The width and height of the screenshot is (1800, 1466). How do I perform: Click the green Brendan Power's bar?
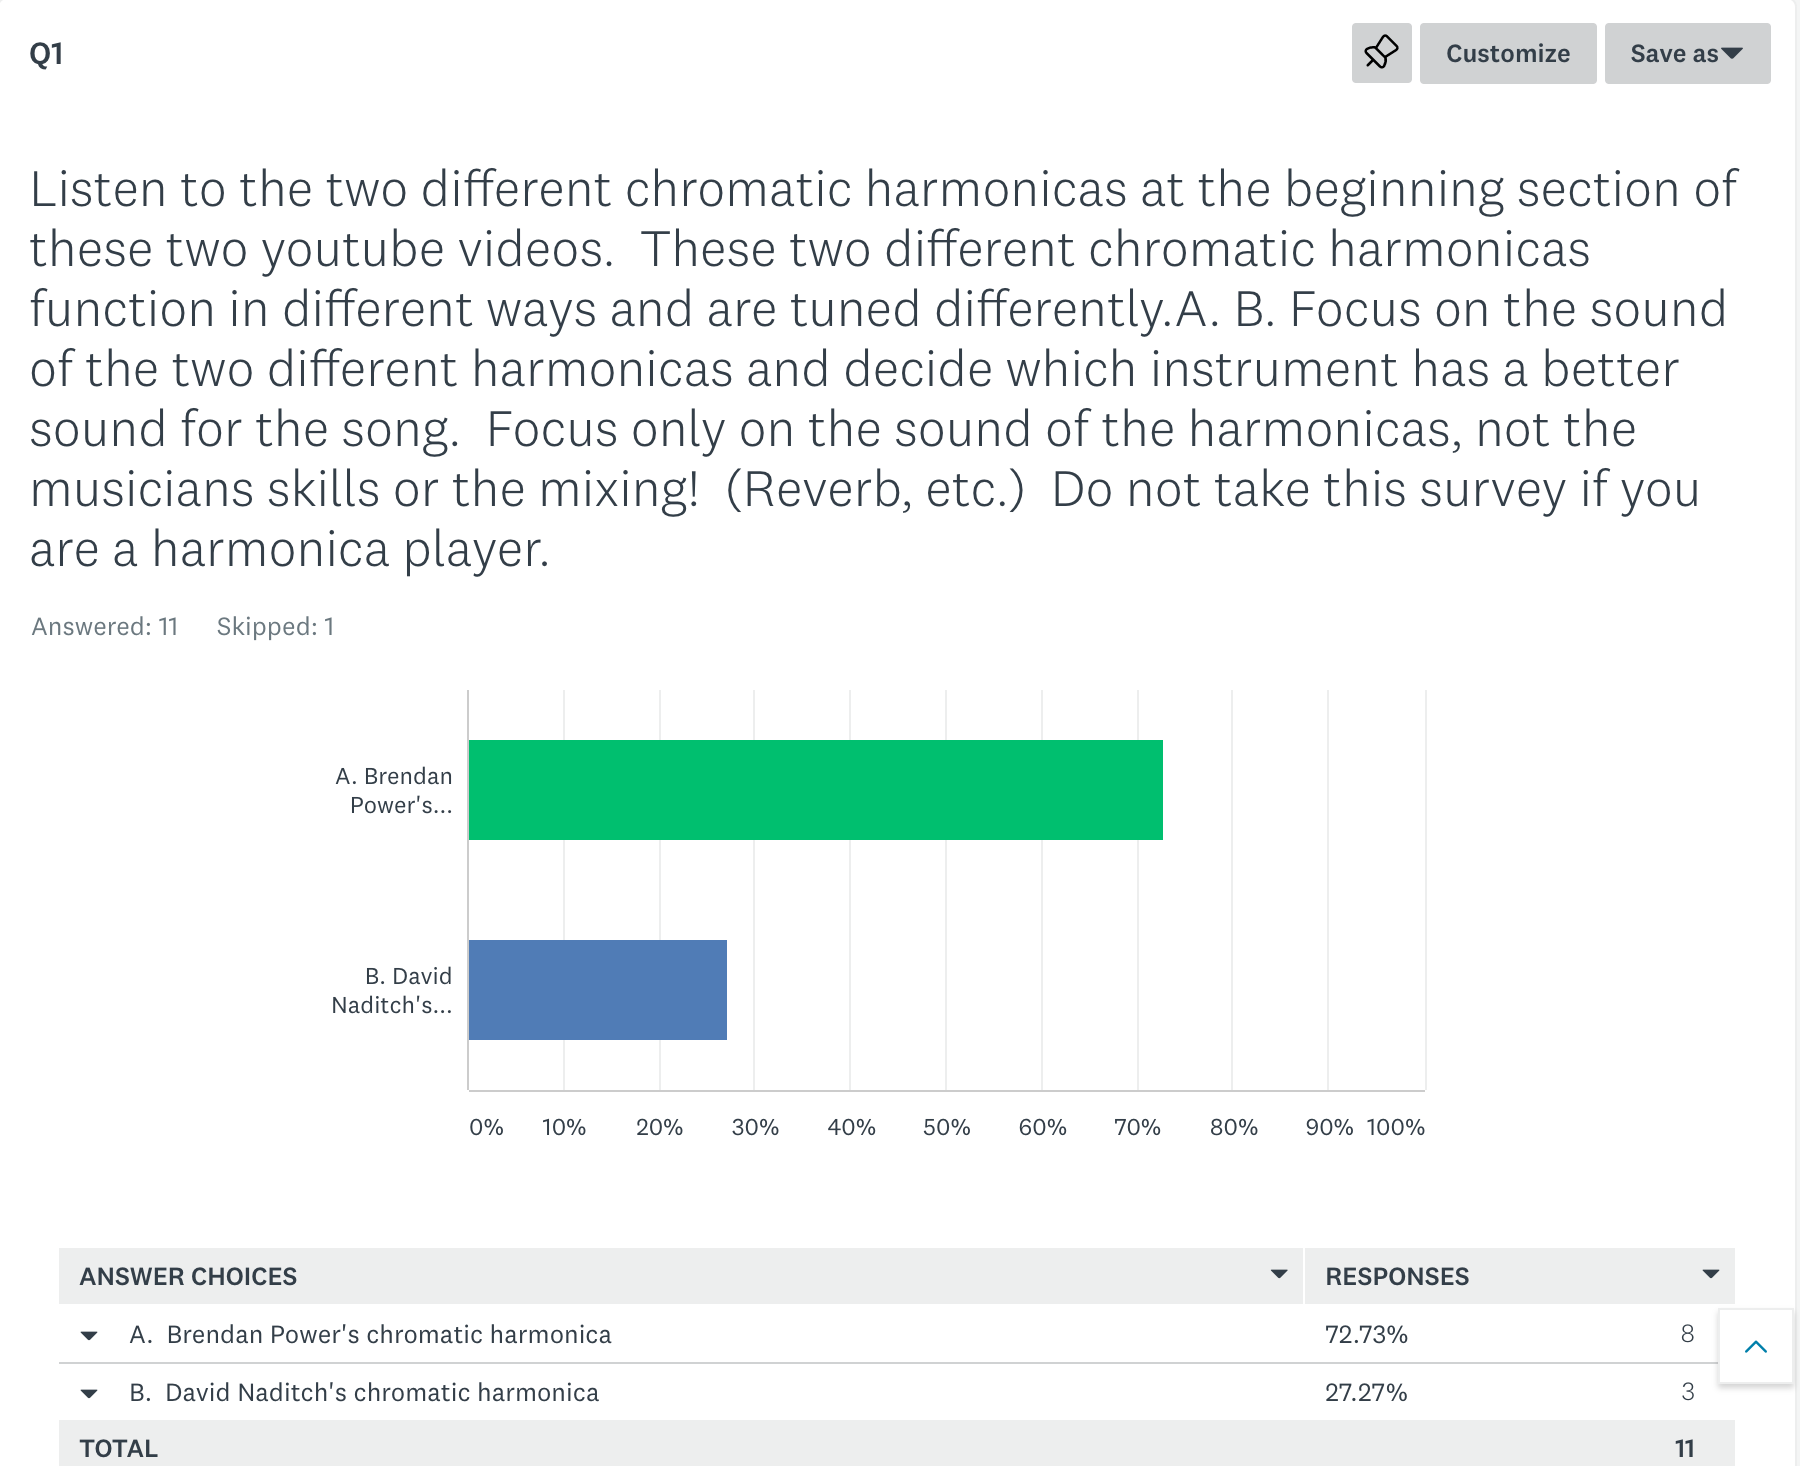tap(815, 790)
